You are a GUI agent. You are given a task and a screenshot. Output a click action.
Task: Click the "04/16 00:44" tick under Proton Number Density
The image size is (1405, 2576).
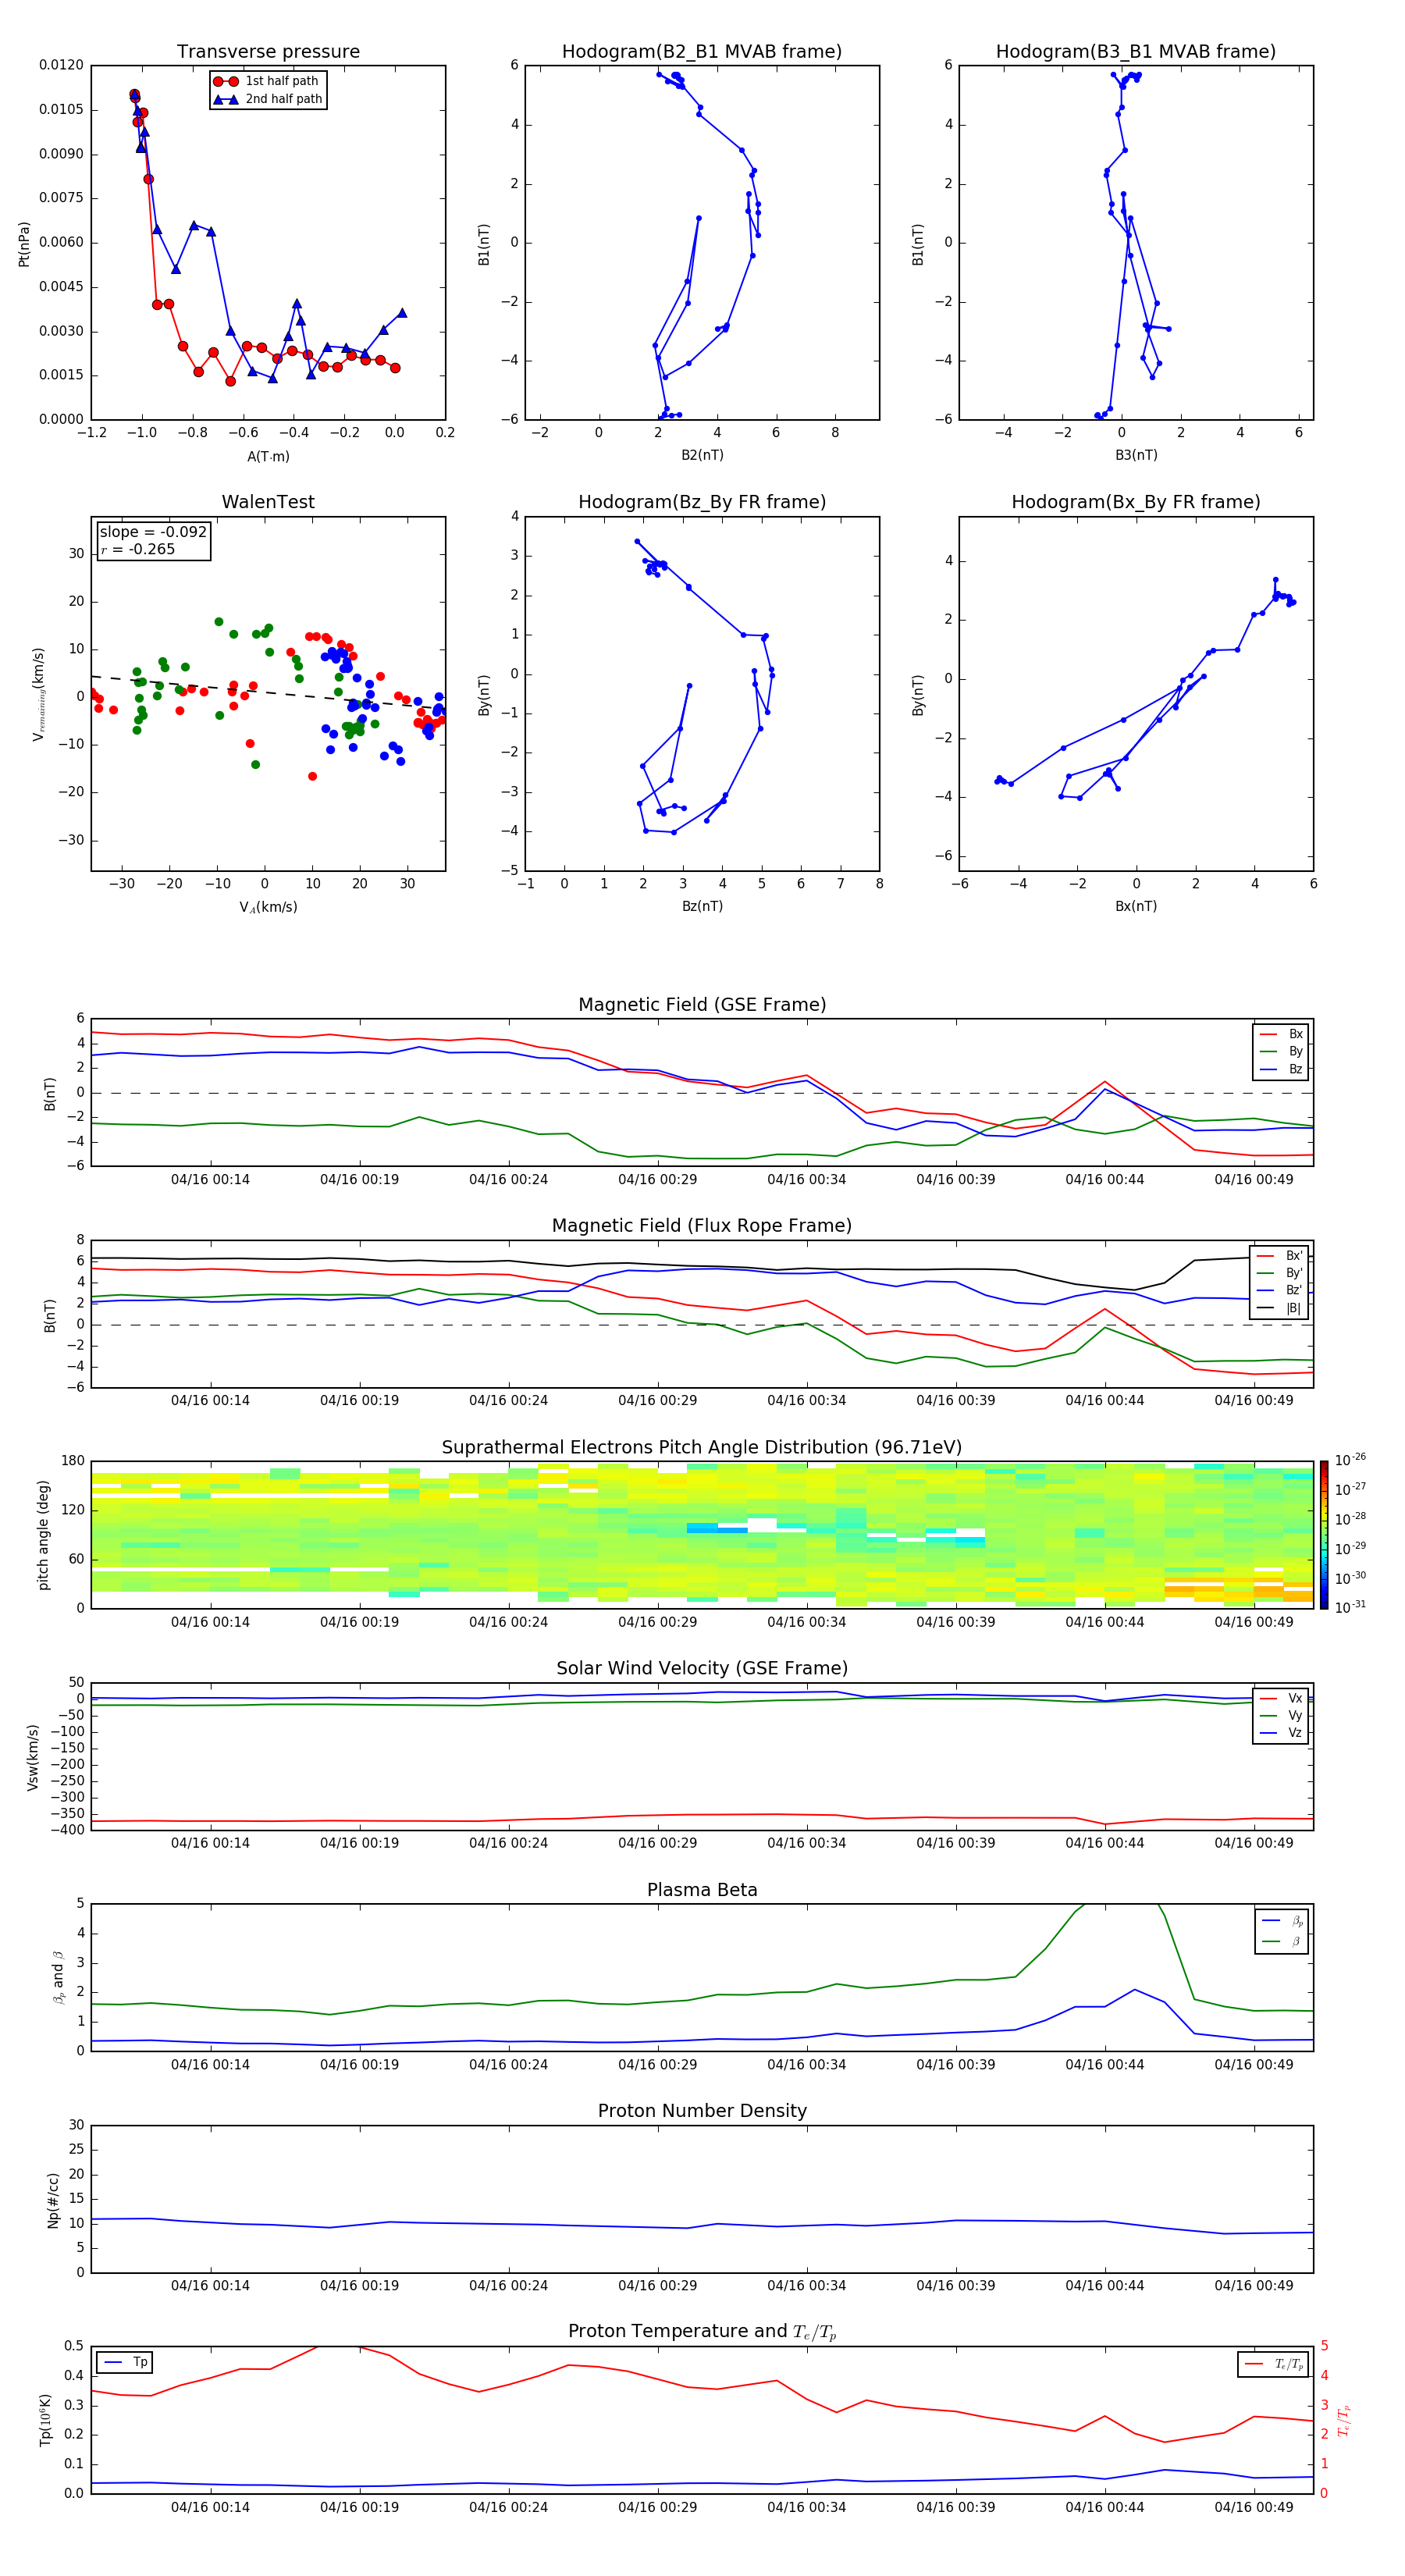[x=1104, y=2286]
